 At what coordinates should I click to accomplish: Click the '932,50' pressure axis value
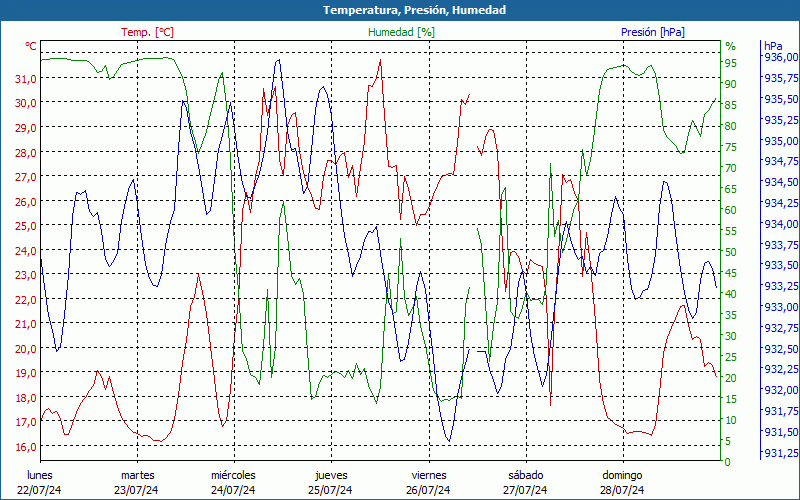tap(780, 348)
